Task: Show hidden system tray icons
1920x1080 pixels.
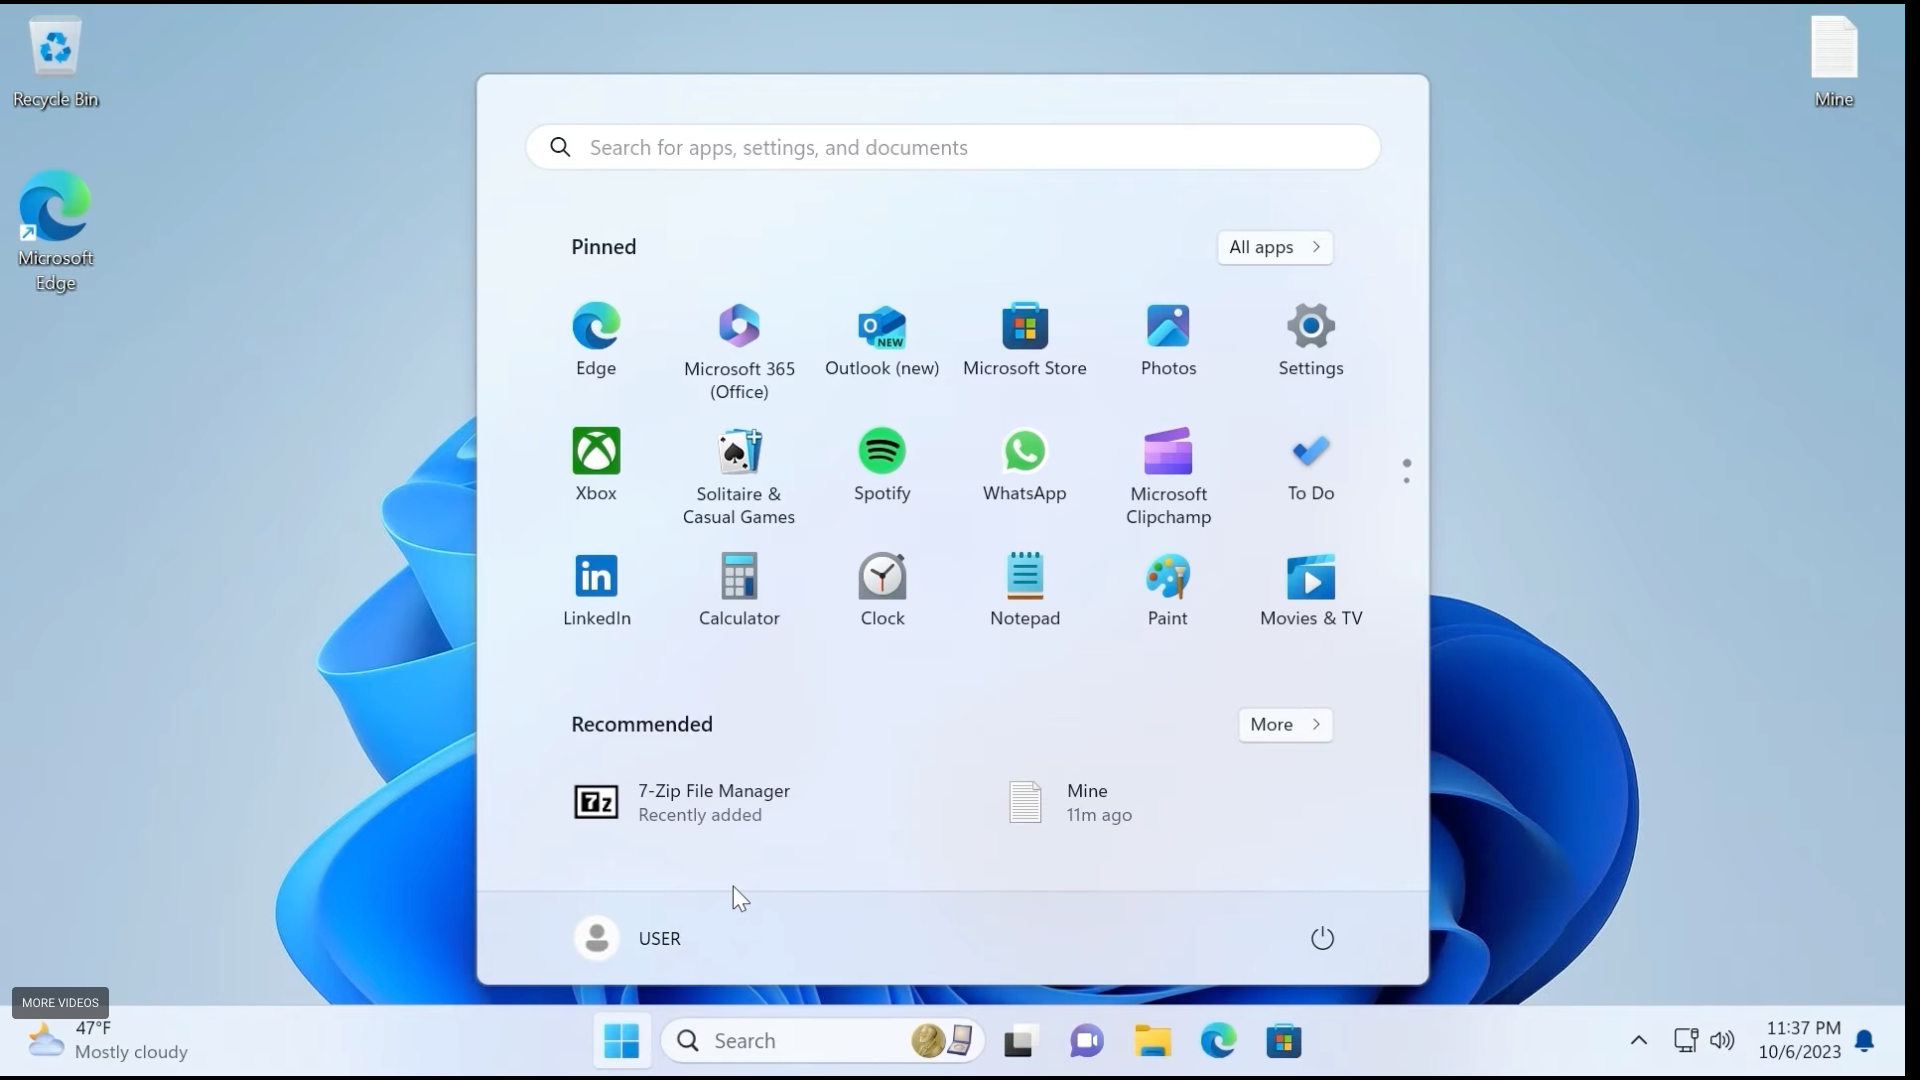Action: 1638,1040
